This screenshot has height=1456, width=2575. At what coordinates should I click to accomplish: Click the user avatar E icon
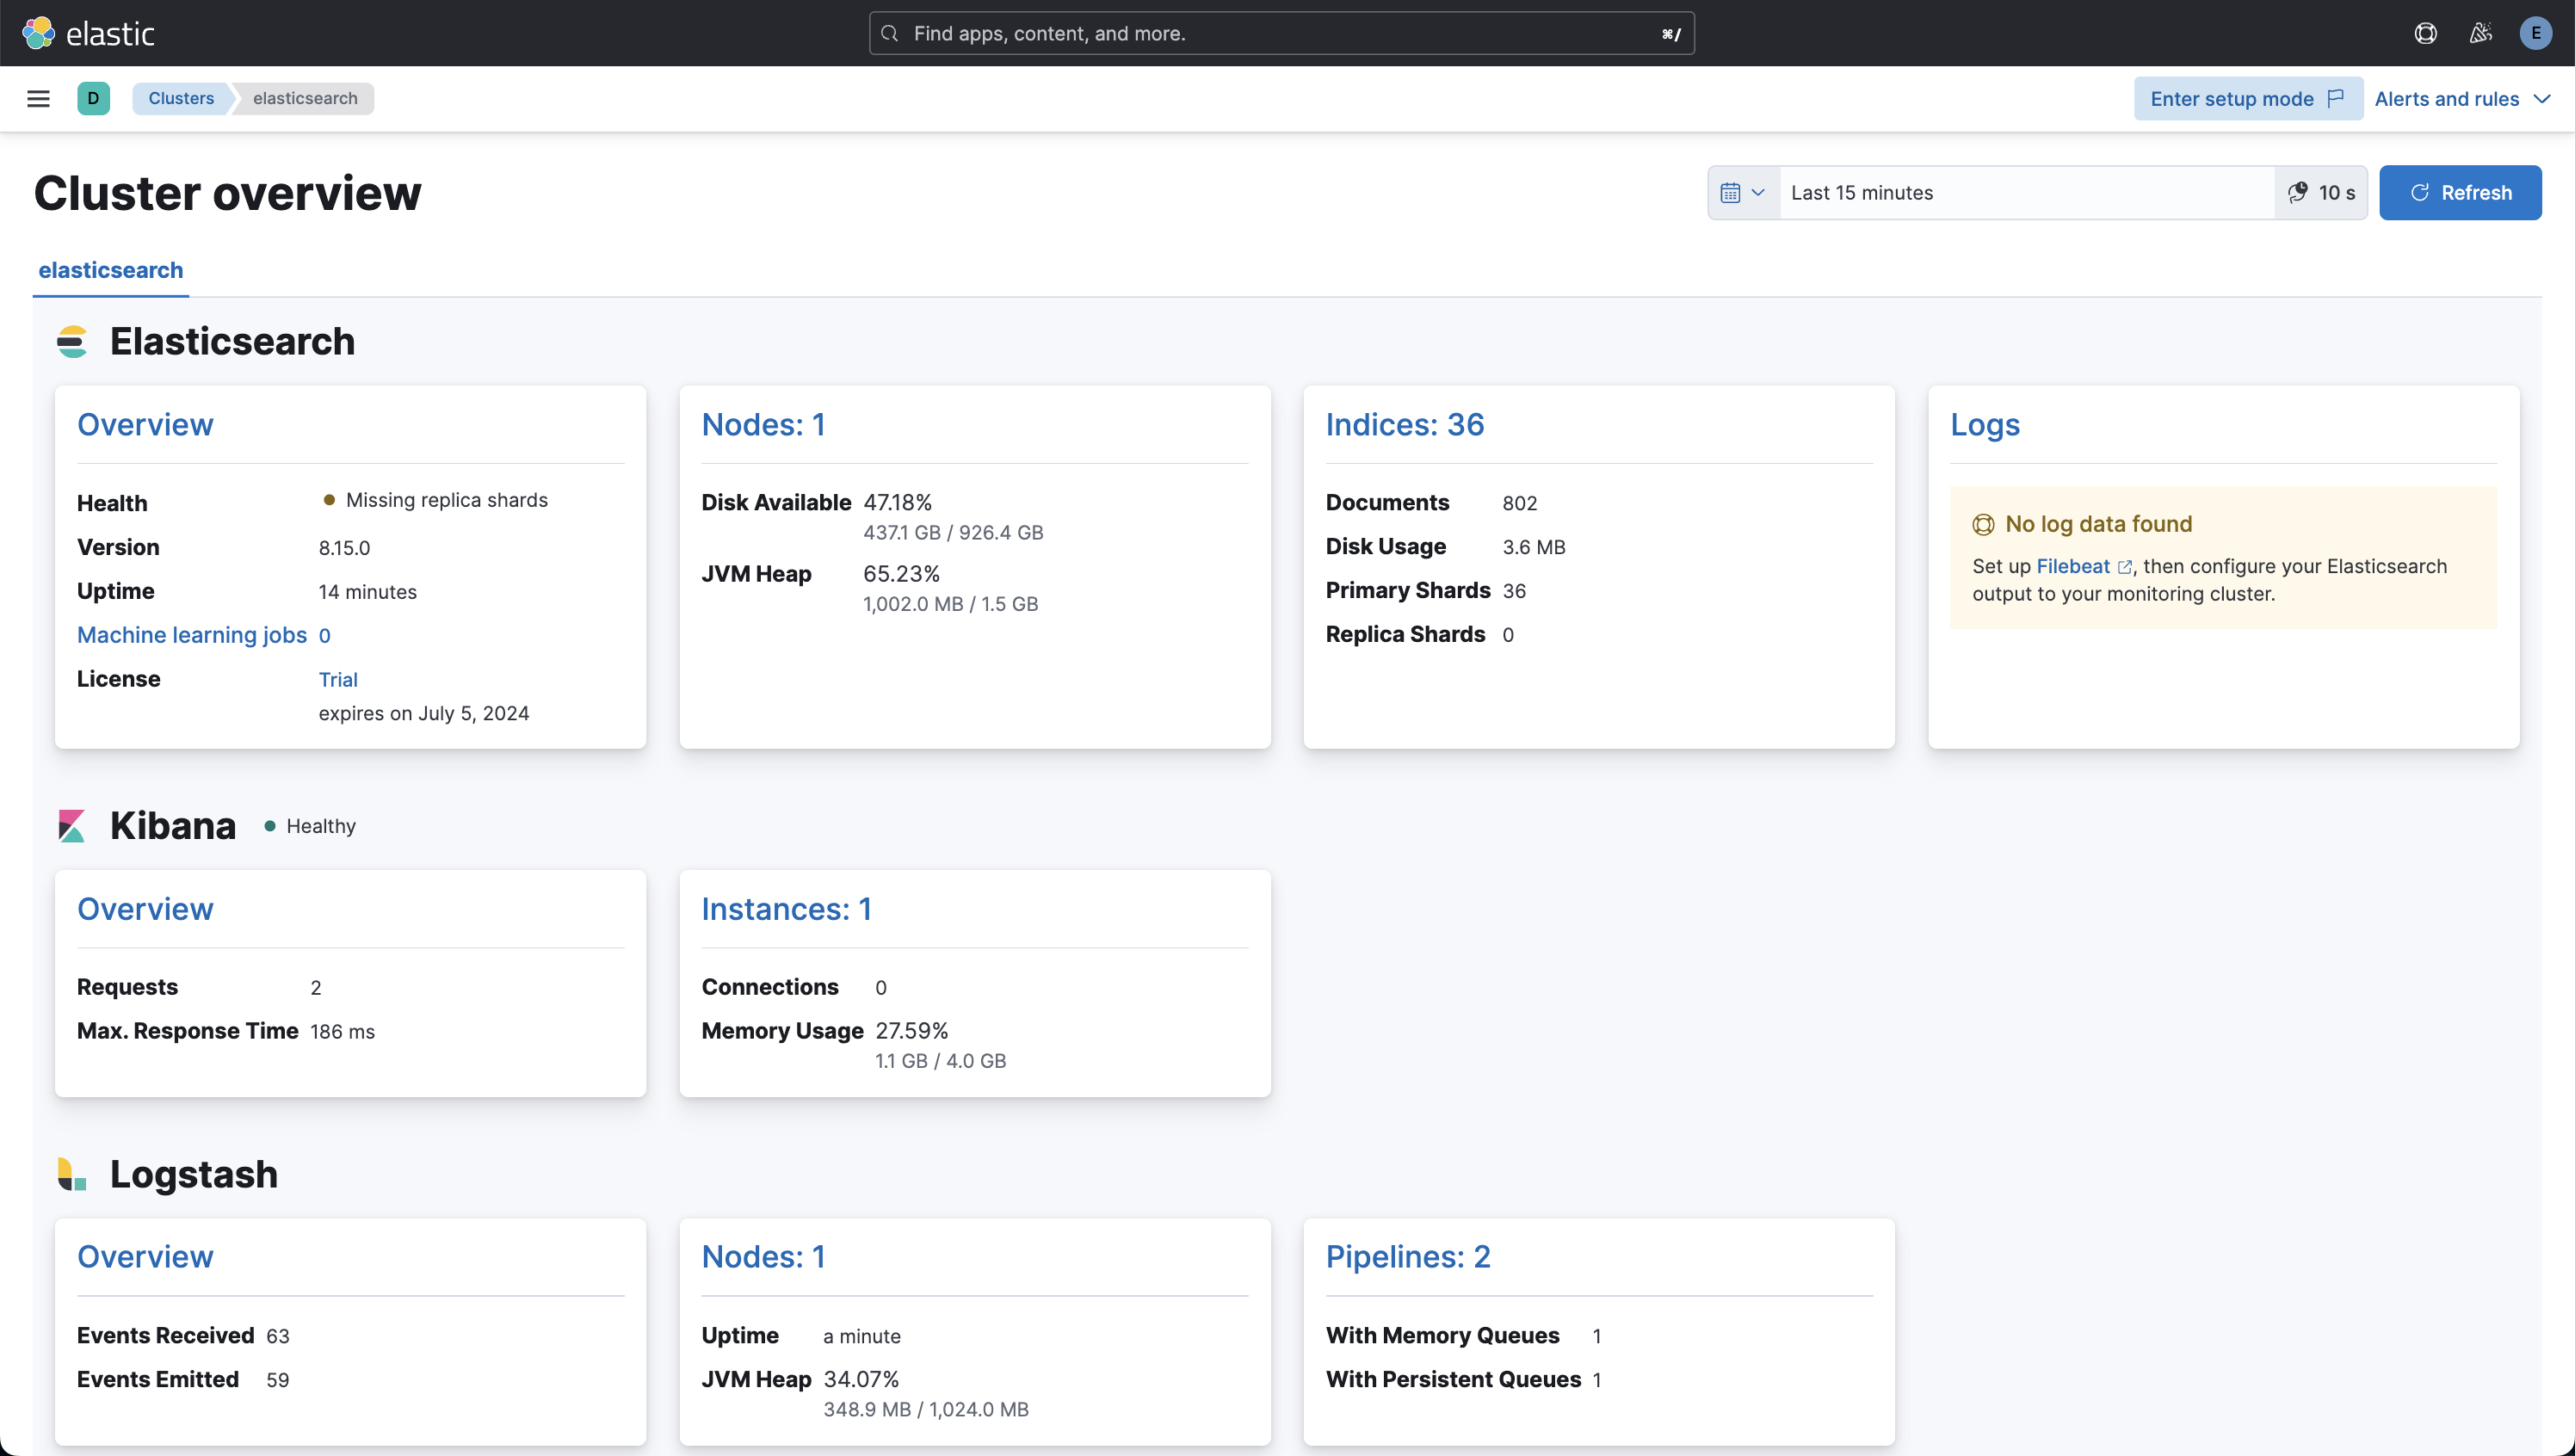pos(2535,33)
